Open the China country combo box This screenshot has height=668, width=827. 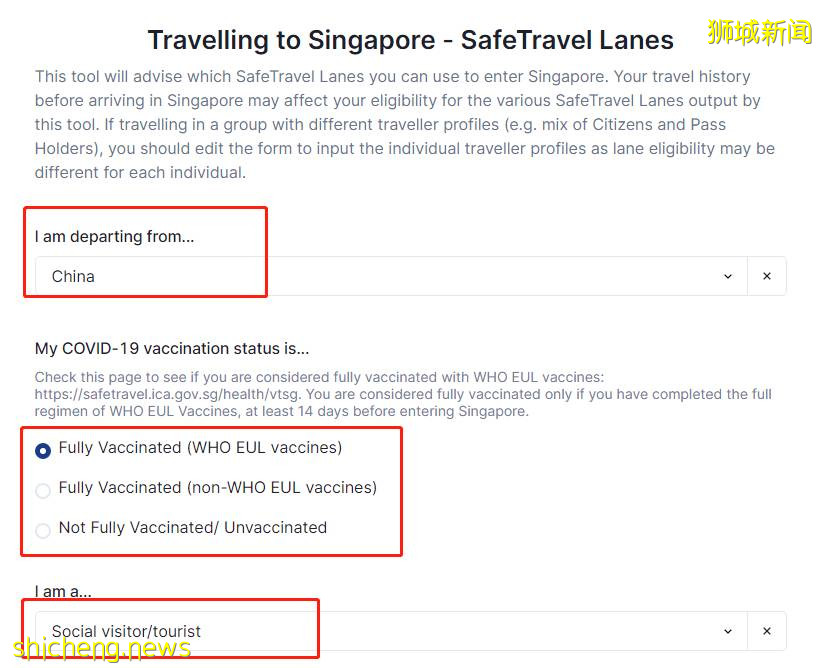click(x=380, y=276)
